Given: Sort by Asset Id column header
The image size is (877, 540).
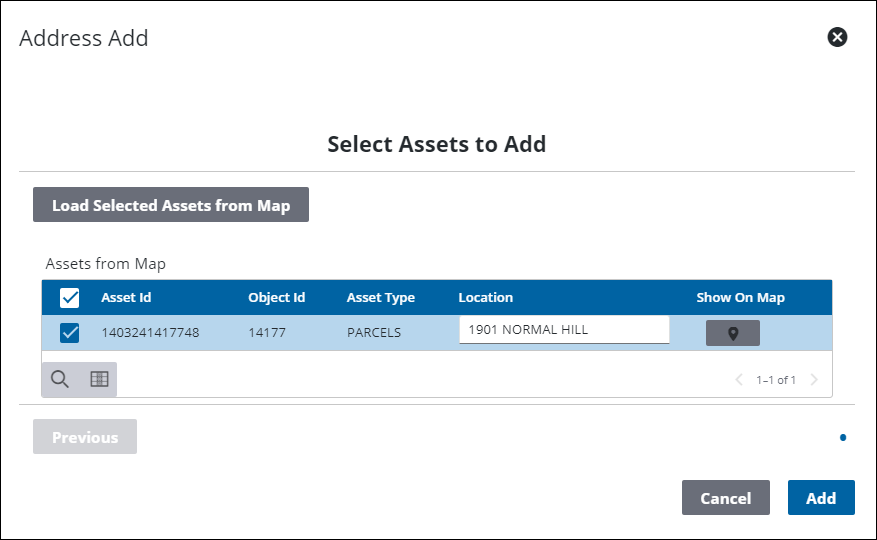Looking at the screenshot, I should 126,297.
